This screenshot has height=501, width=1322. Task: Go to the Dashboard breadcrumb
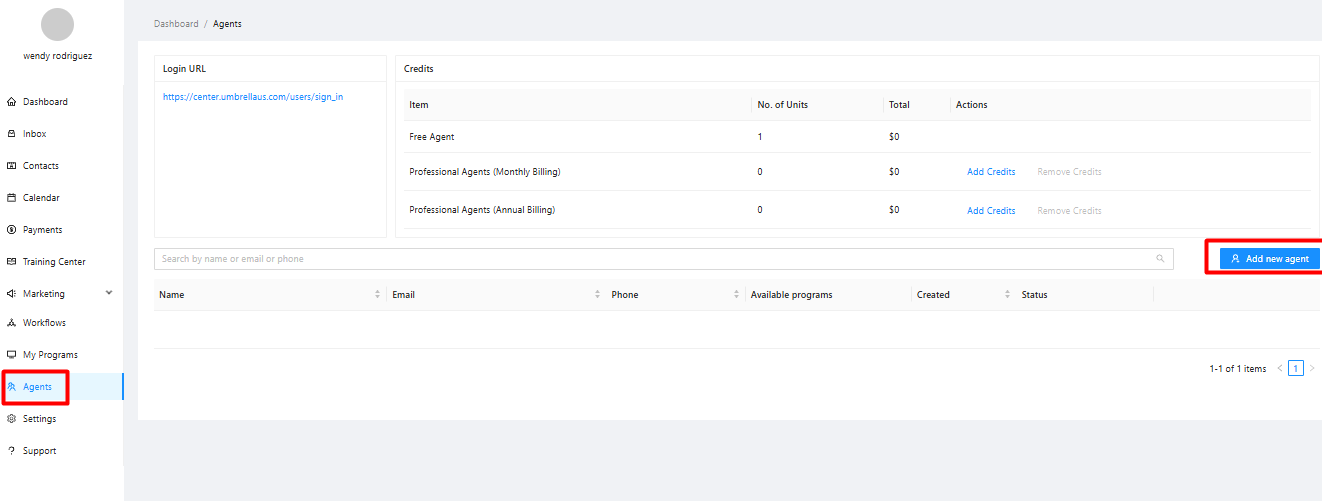tap(176, 24)
